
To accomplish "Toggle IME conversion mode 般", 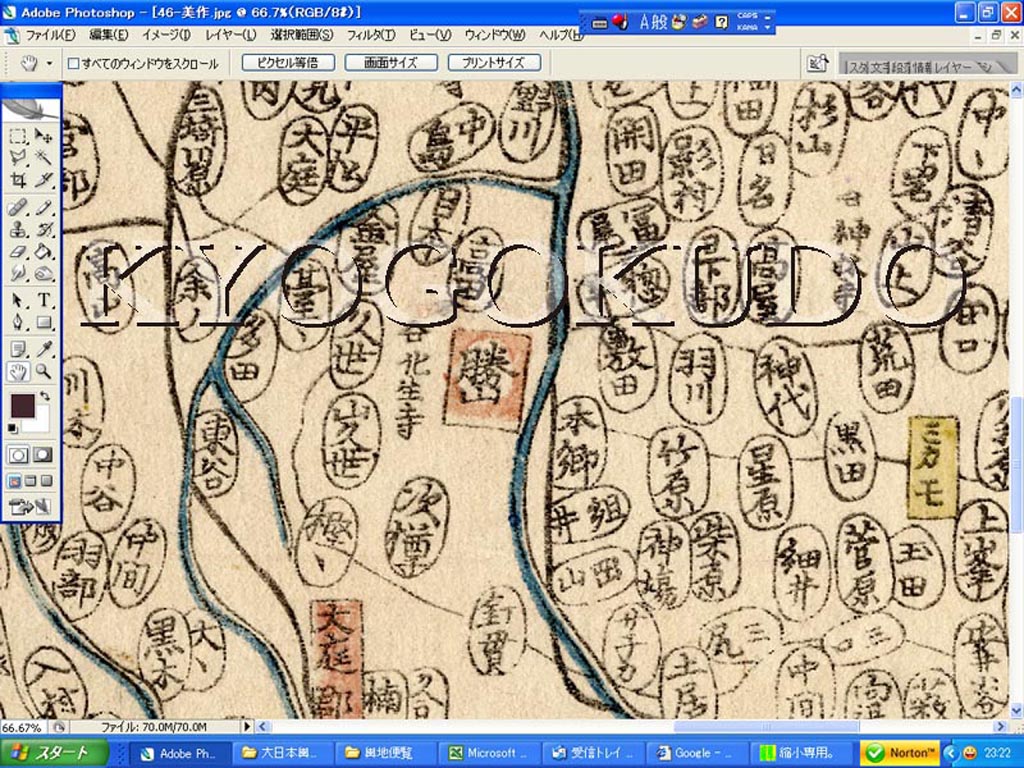I will [x=660, y=22].
